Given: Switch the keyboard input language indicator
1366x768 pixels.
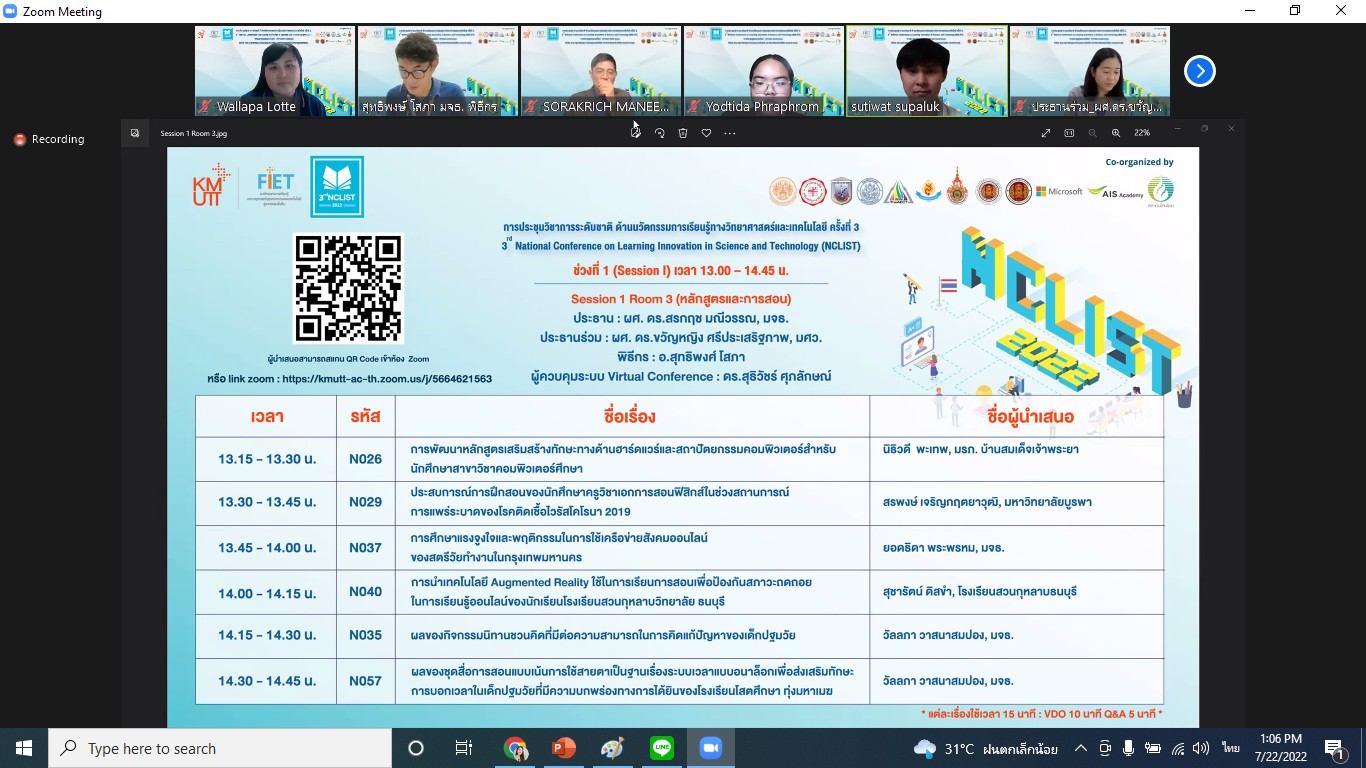Looking at the screenshot, I should pos(1230,749).
